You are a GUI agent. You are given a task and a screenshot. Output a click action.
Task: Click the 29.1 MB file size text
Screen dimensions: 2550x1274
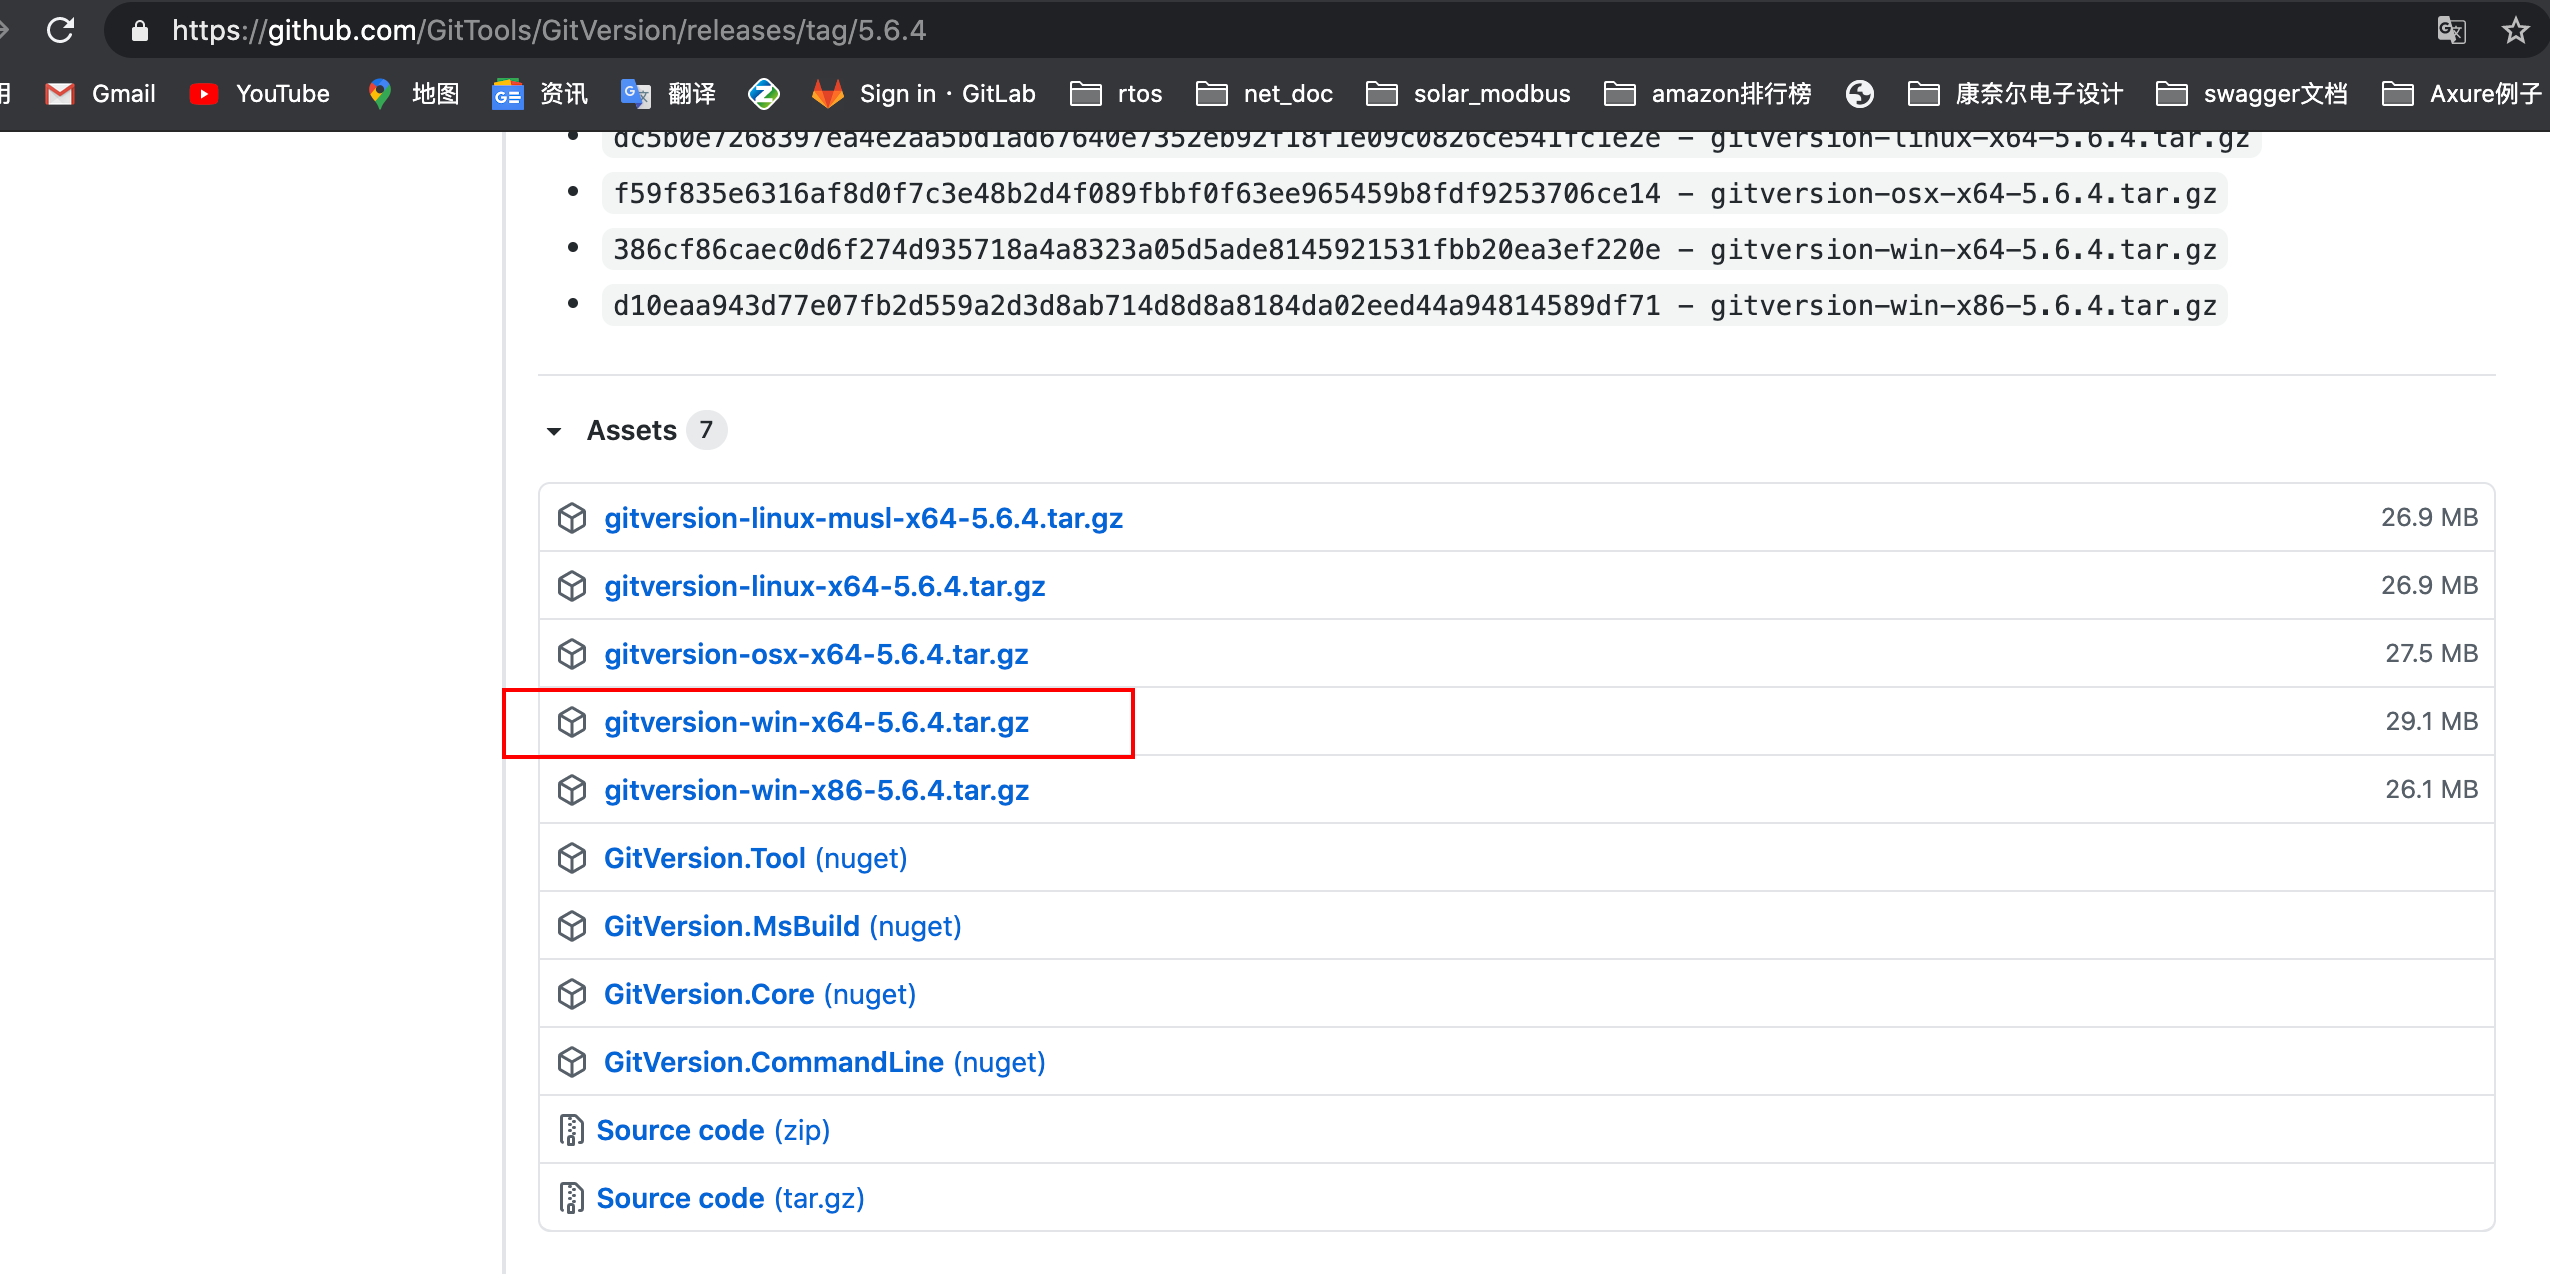pyautogui.click(x=2431, y=721)
